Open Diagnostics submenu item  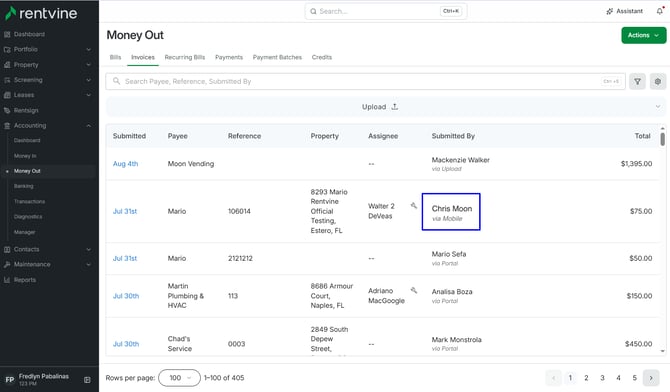[x=28, y=217]
